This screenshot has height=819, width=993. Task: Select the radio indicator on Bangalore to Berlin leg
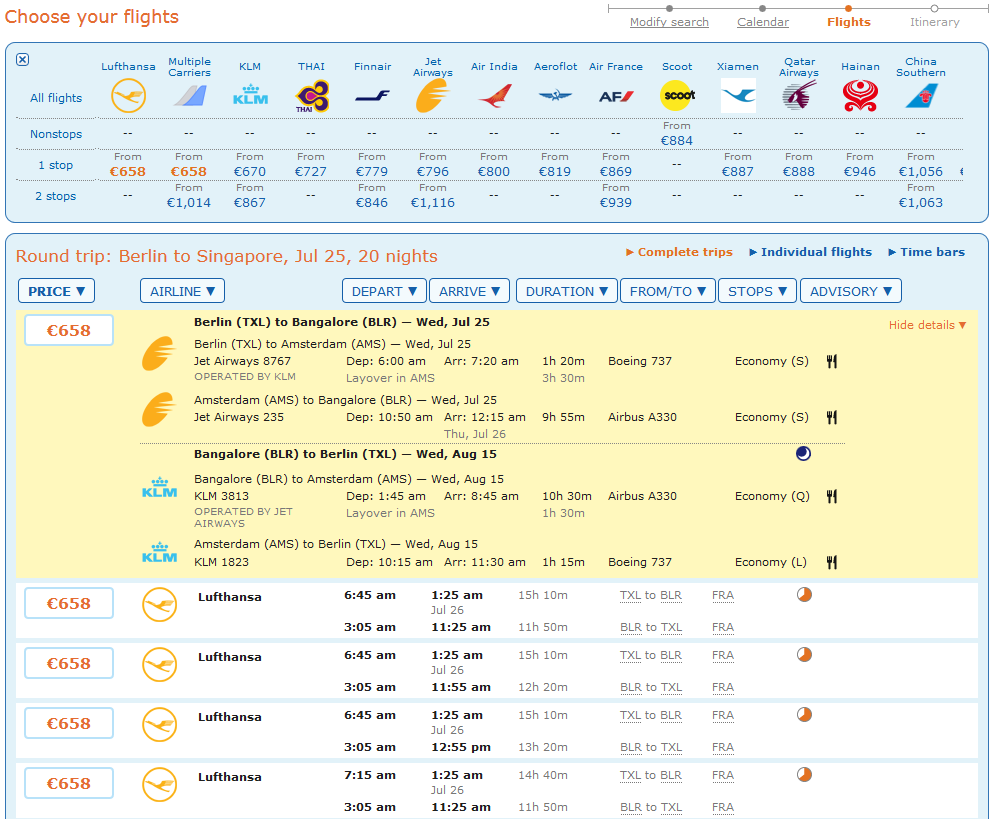[x=803, y=453]
